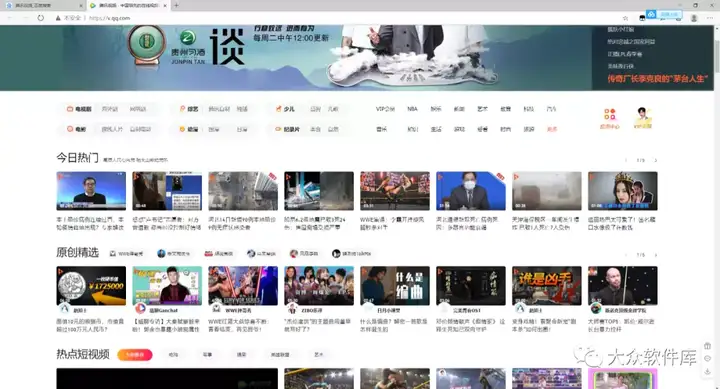Image resolution: width=720 pixels, height=389 pixels.
Task: Go to next page of 原创精选
Action: click(x=655, y=255)
